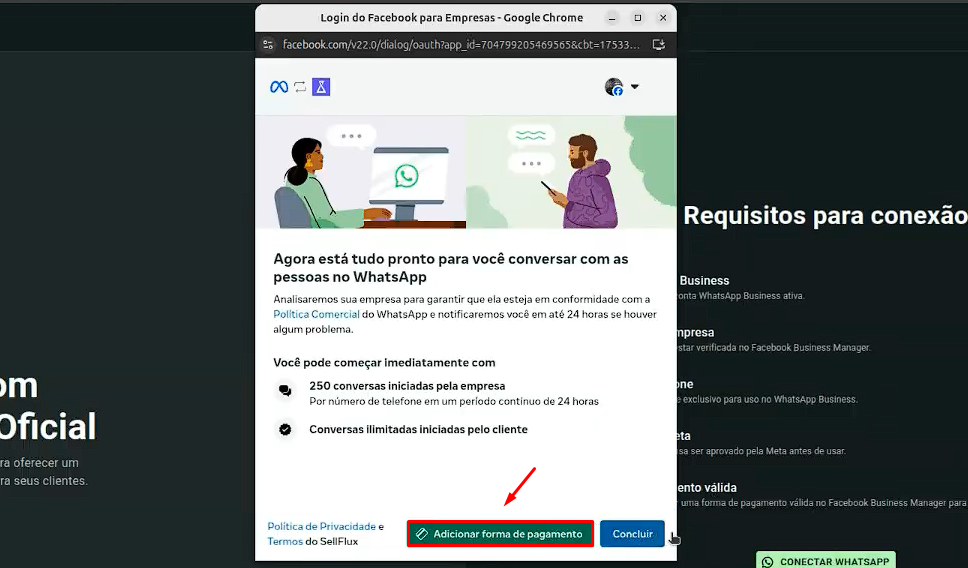
Task: Click the Conectar WhatsApp button
Action: coord(825,561)
